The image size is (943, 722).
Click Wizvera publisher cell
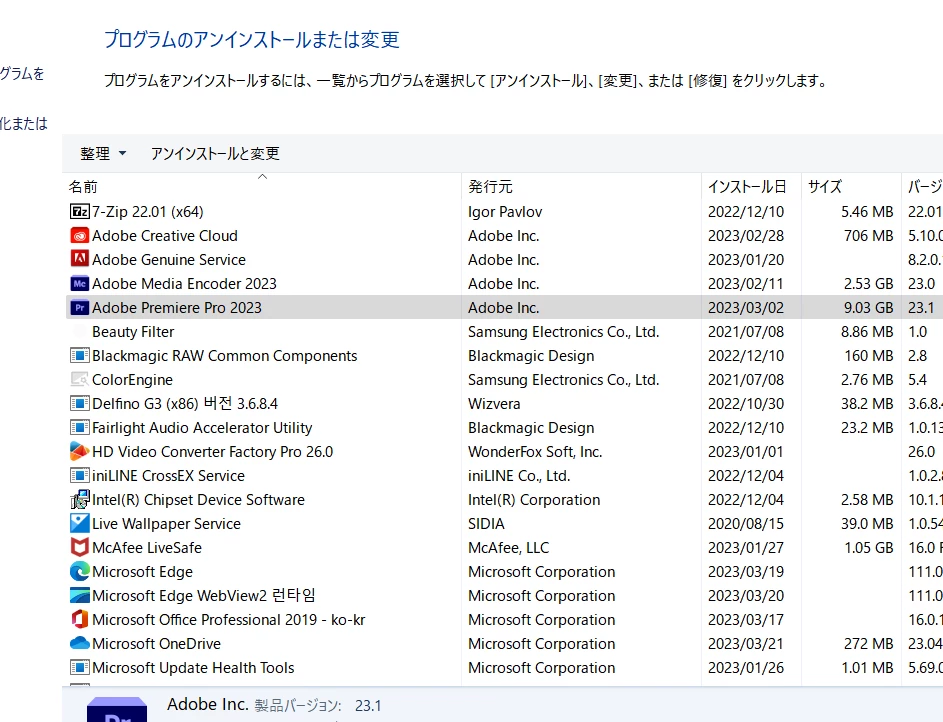tap(494, 404)
